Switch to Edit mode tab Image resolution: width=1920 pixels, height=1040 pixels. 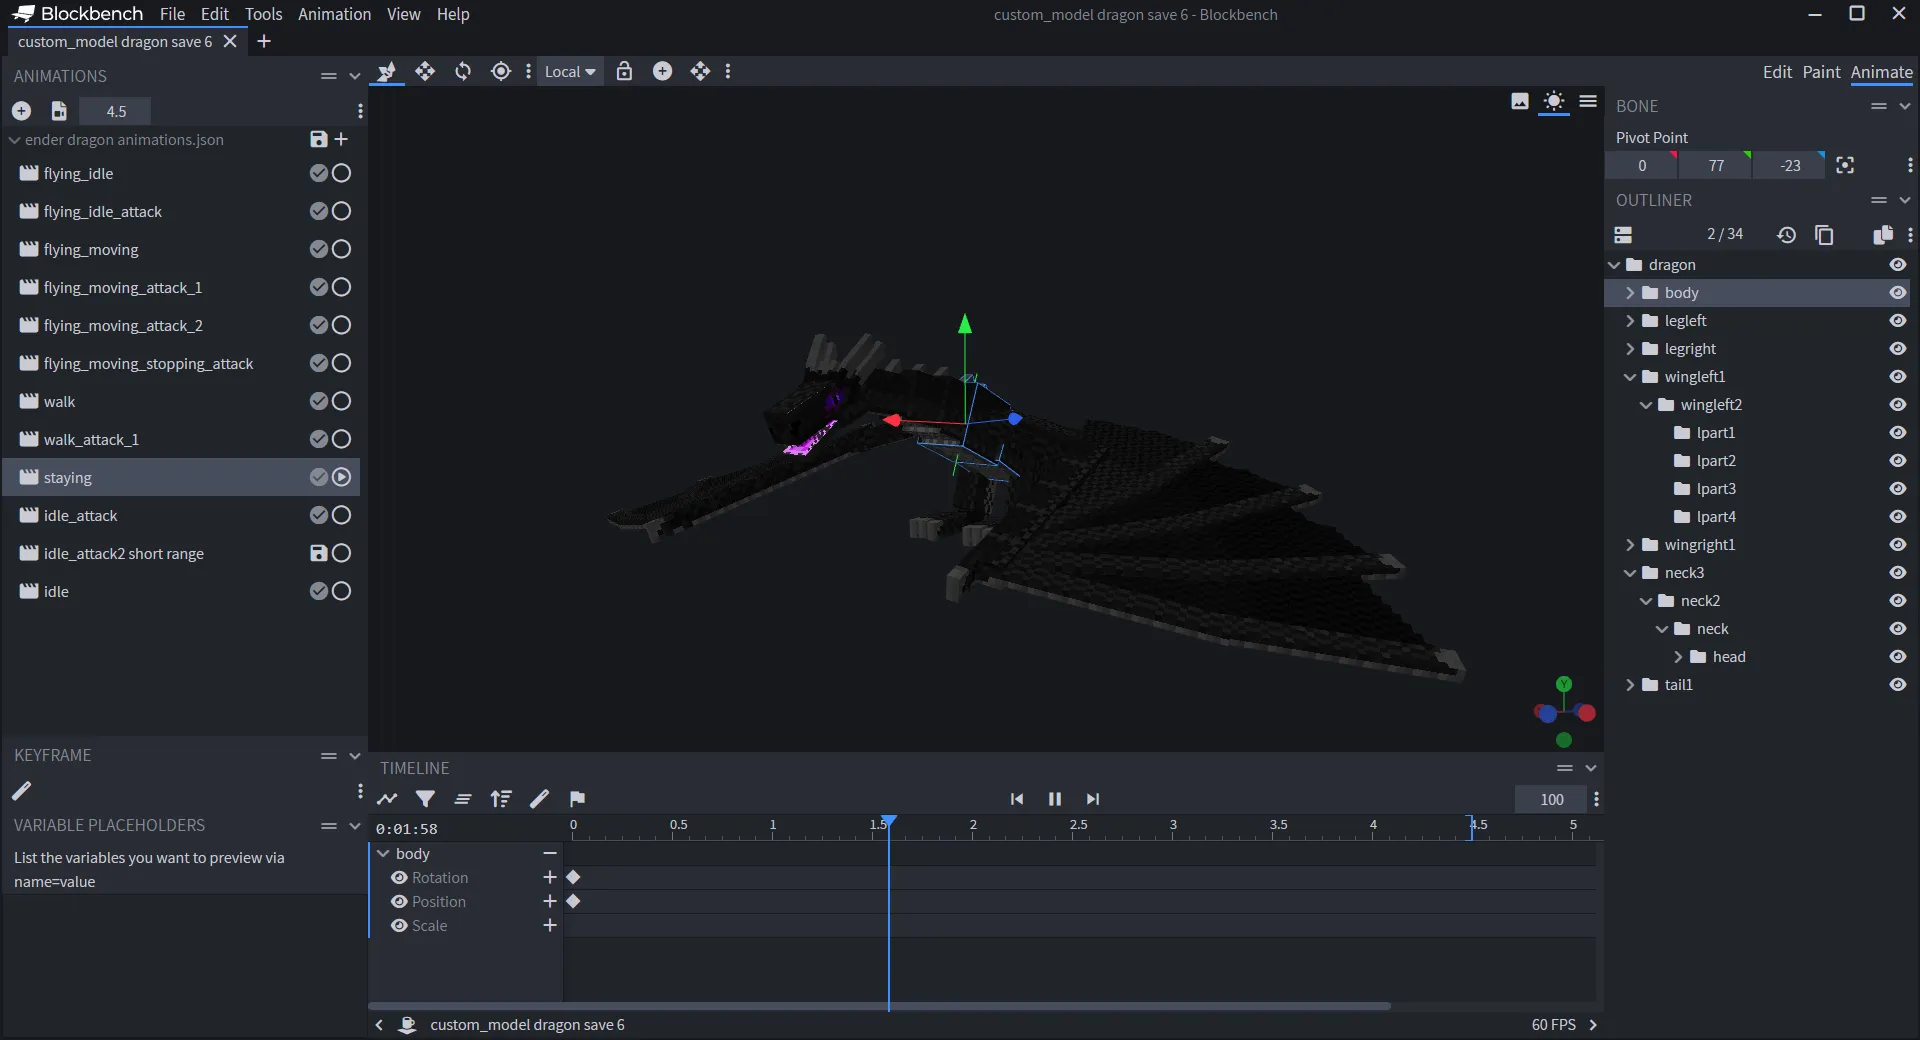pos(1777,72)
